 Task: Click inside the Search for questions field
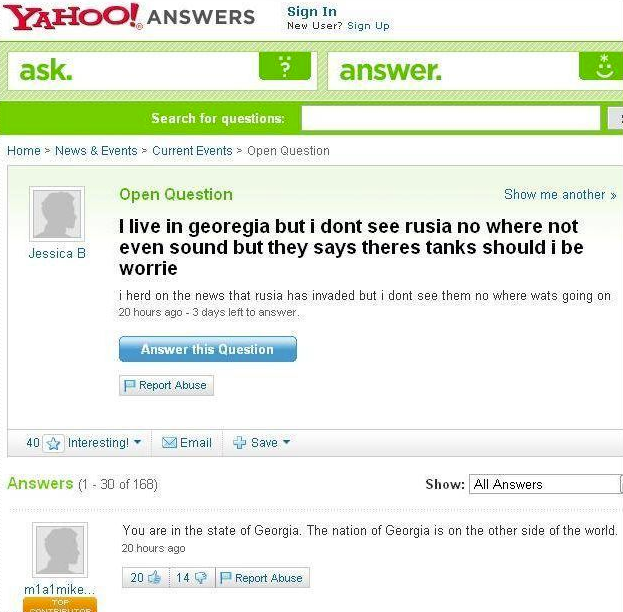tap(451, 118)
